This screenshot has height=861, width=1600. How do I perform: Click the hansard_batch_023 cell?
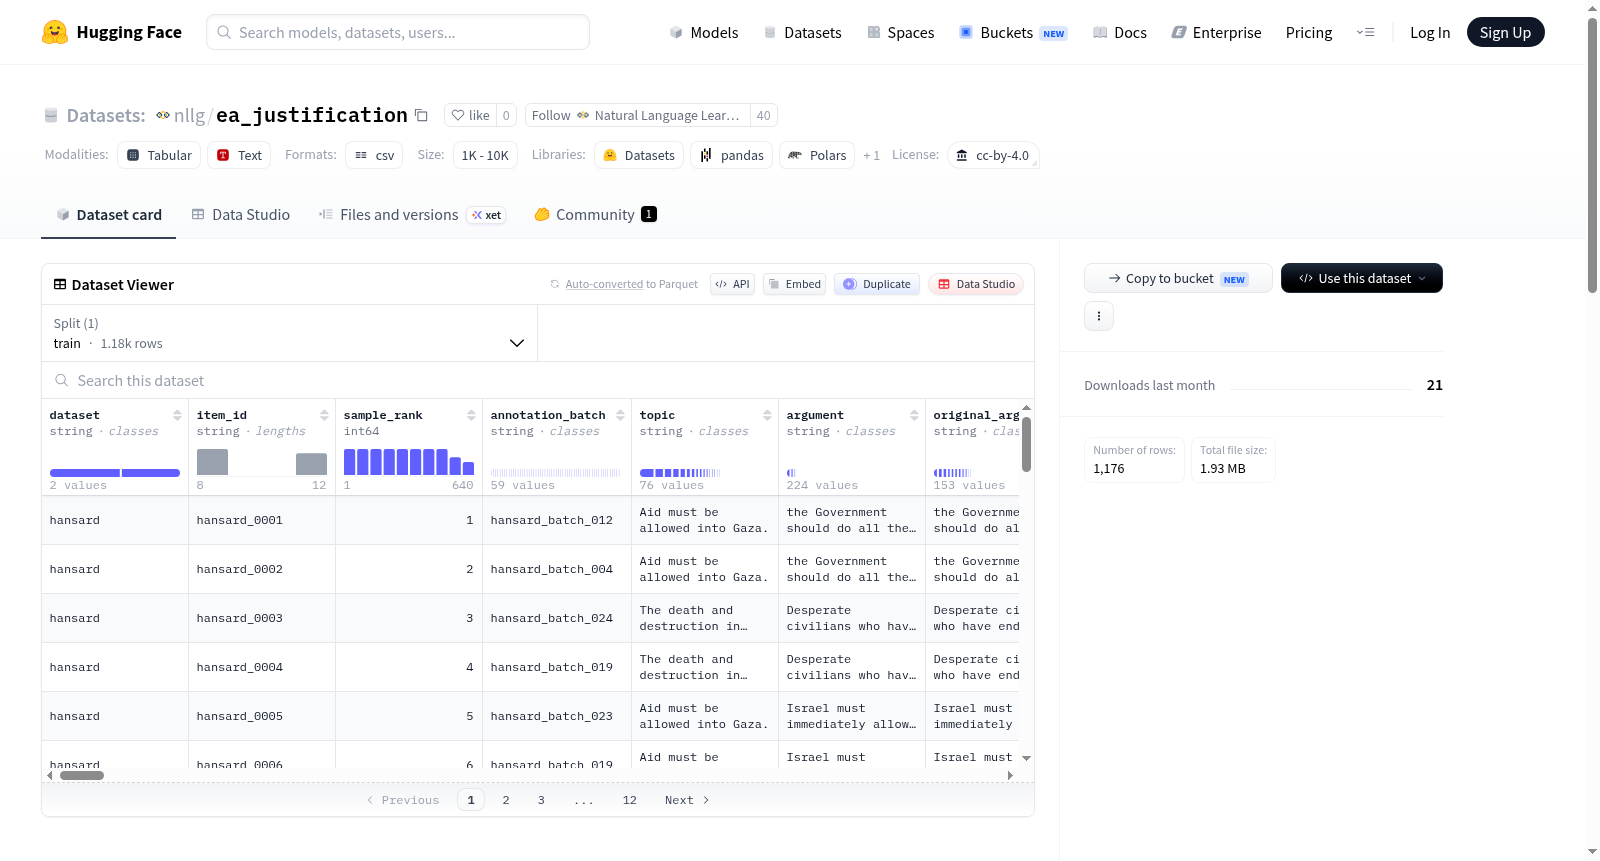click(x=557, y=716)
